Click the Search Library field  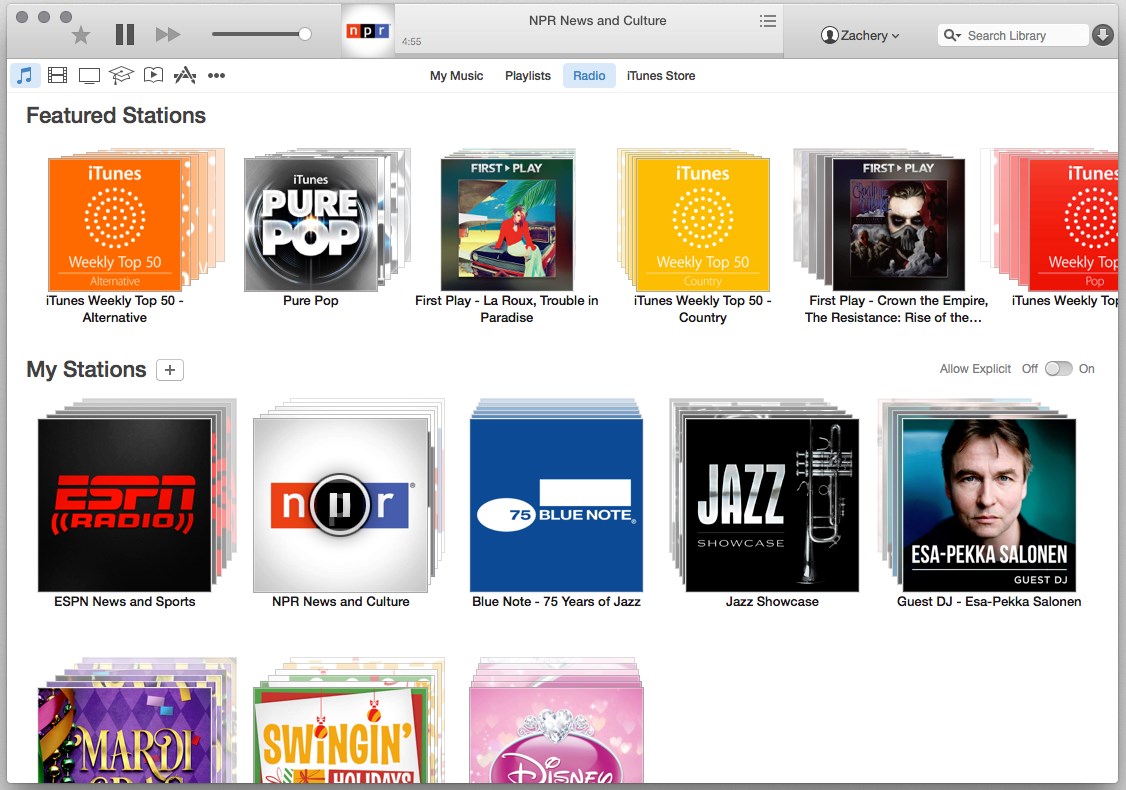point(1013,35)
